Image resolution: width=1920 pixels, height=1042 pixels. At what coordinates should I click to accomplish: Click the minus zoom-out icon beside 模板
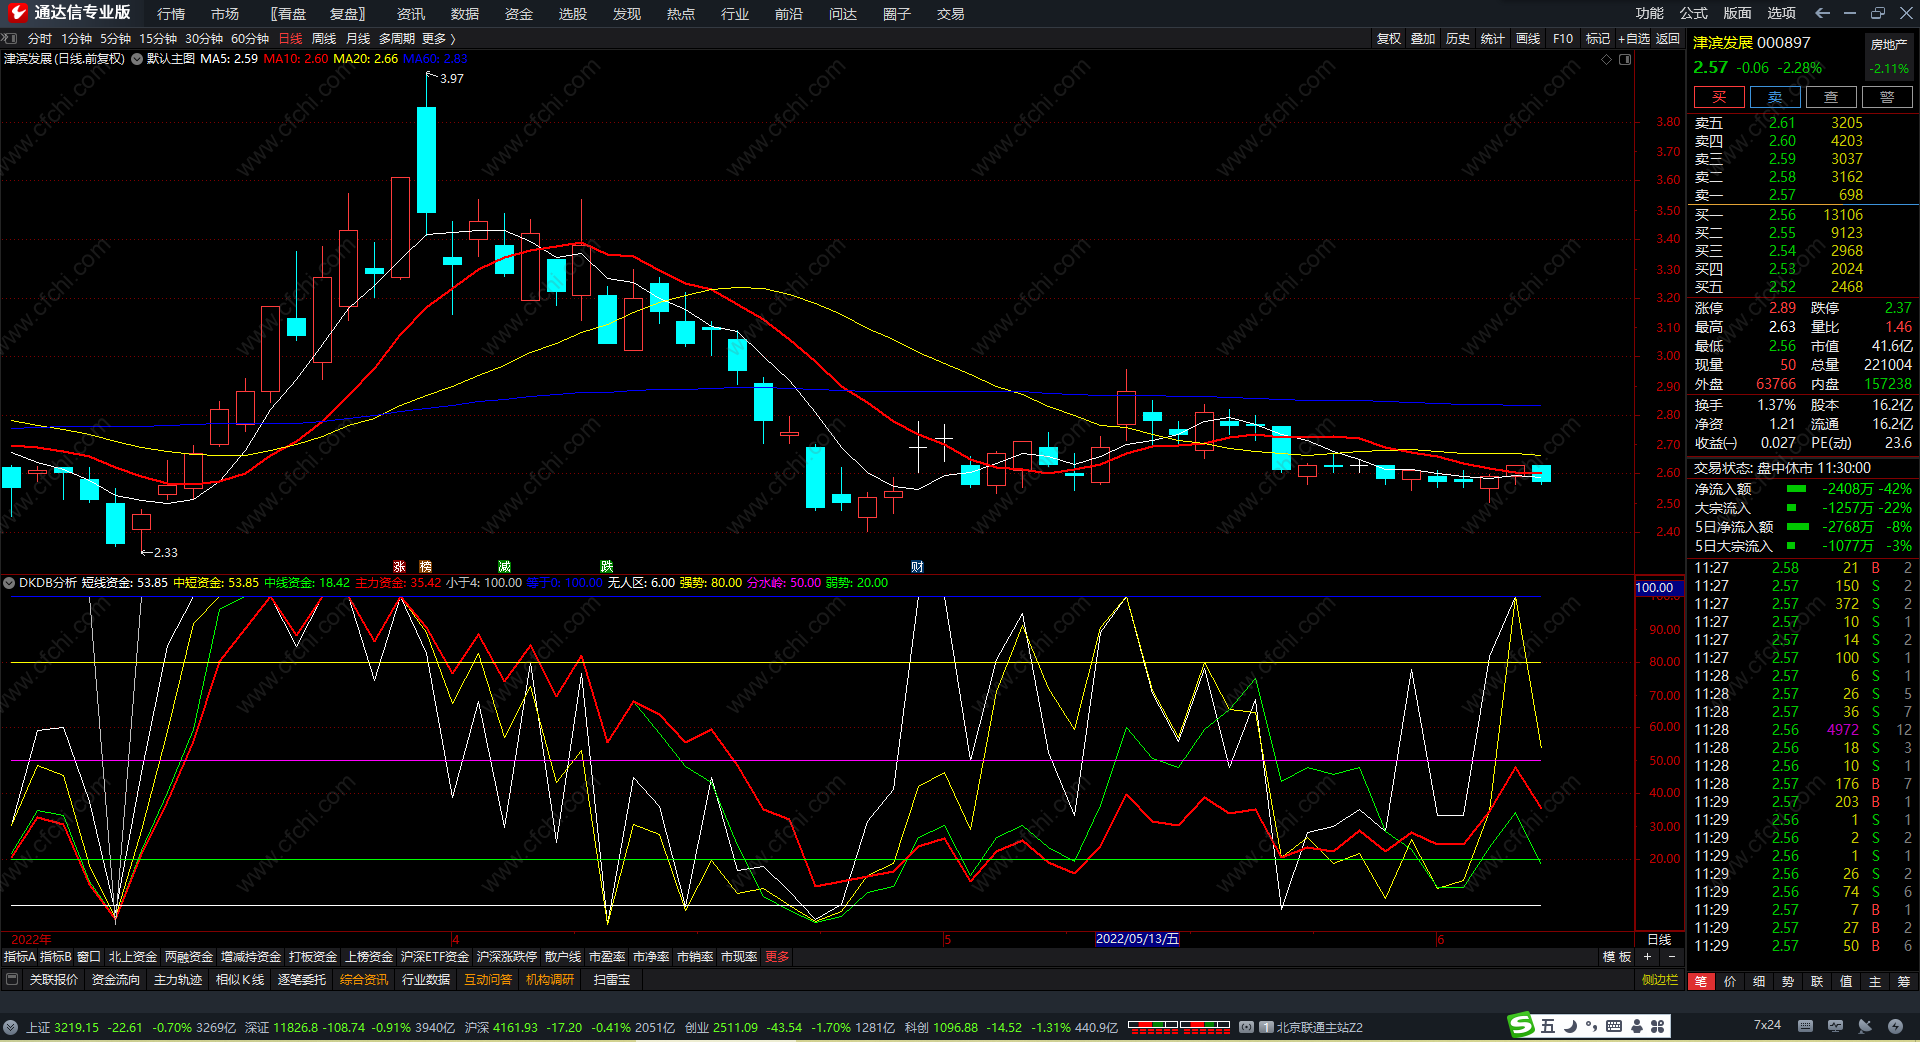[1671, 957]
